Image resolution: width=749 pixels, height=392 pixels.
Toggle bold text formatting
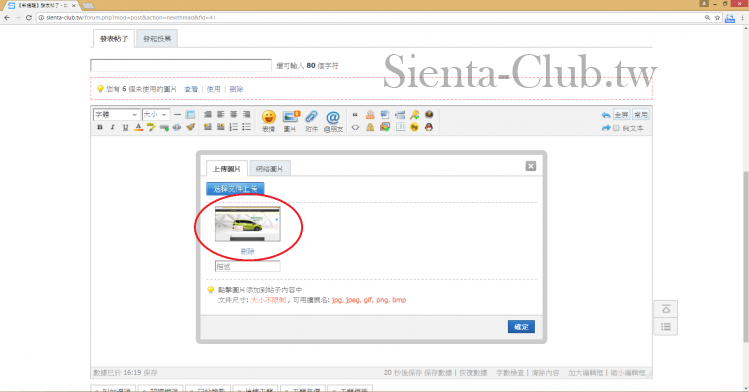pyautogui.click(x=99, y=127)
